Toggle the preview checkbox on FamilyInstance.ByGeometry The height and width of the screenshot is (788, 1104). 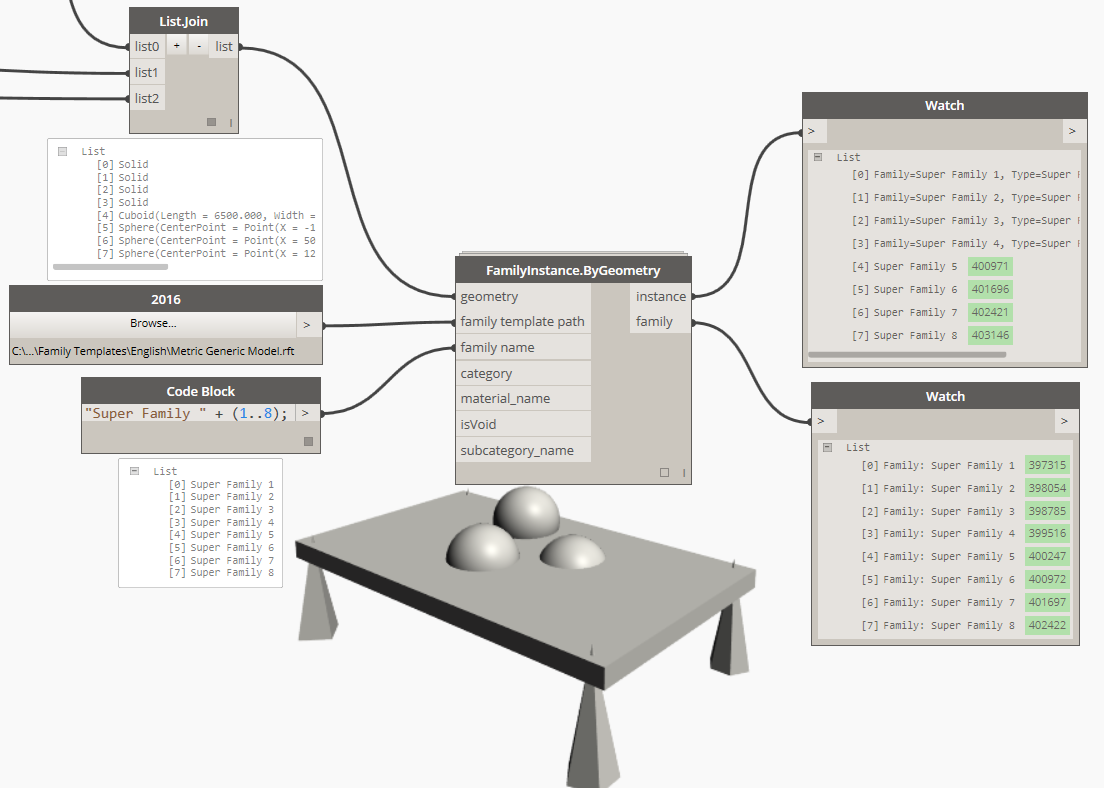664,471
